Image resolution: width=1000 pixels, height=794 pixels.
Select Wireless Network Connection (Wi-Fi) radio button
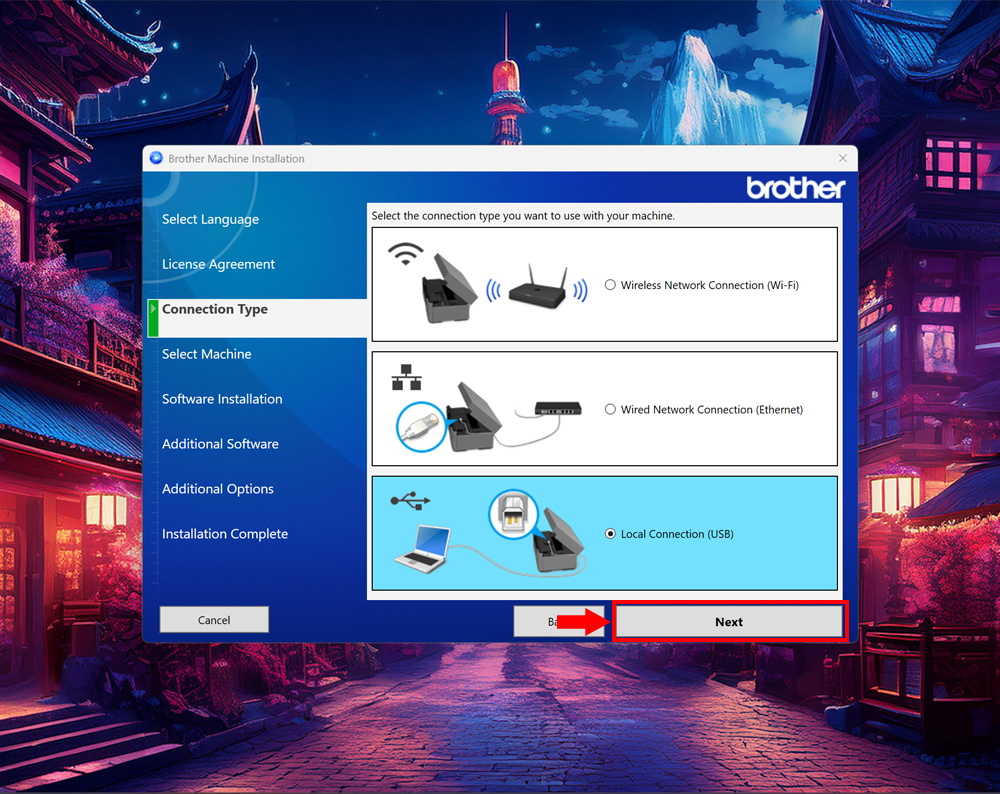(610, 285)
